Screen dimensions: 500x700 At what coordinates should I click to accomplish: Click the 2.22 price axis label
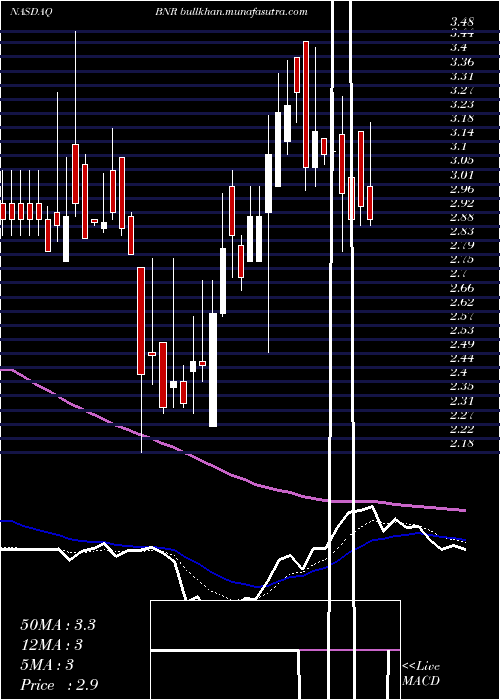click(462, 429)
